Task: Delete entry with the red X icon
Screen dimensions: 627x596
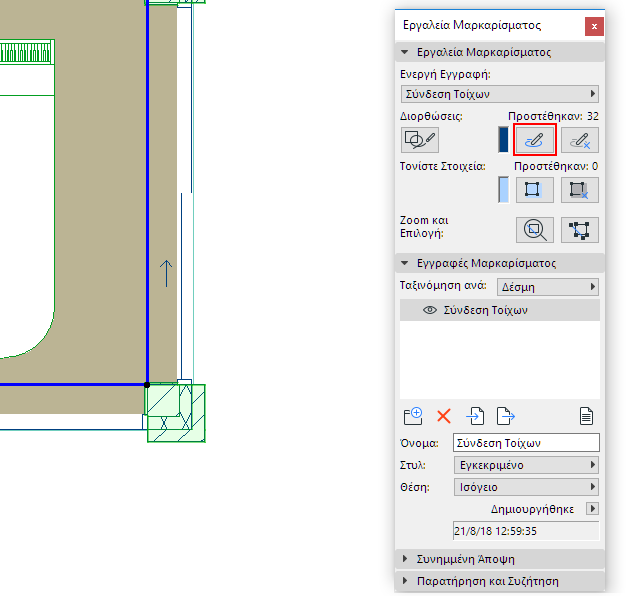Action: click(444, 416)
